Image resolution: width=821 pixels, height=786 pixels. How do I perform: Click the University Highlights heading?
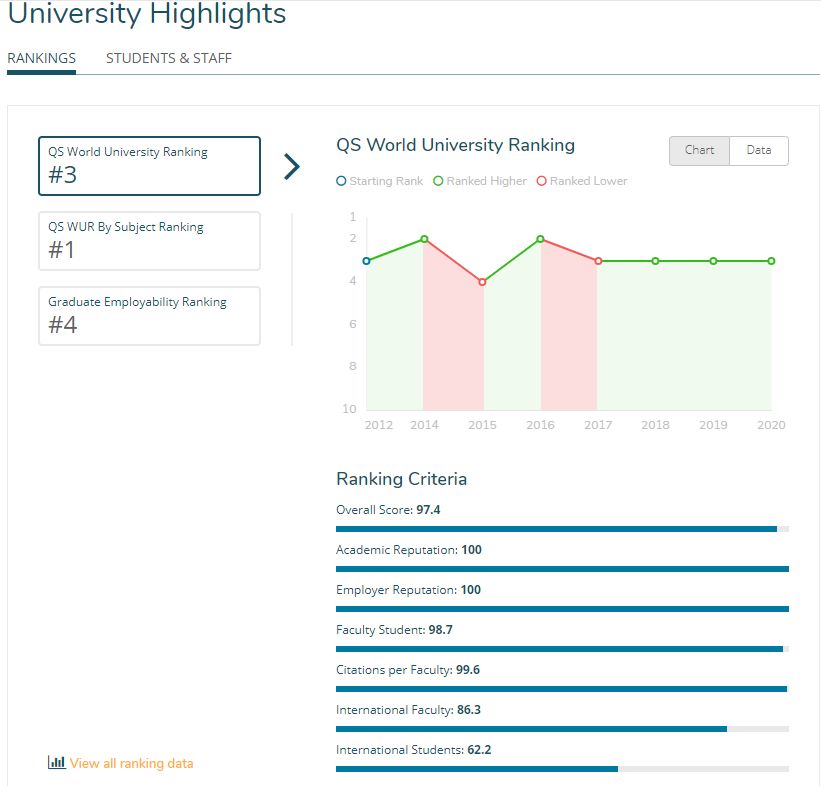pyautogui.click(x=147, y=14)
